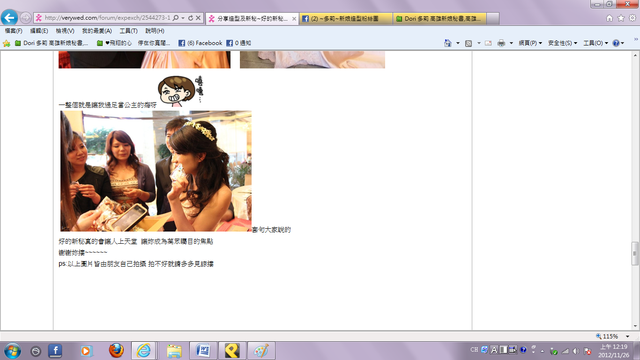Show hidden tray icons arrow
The width and height of the screenshot is (640, 360).
tap(542, 351)
